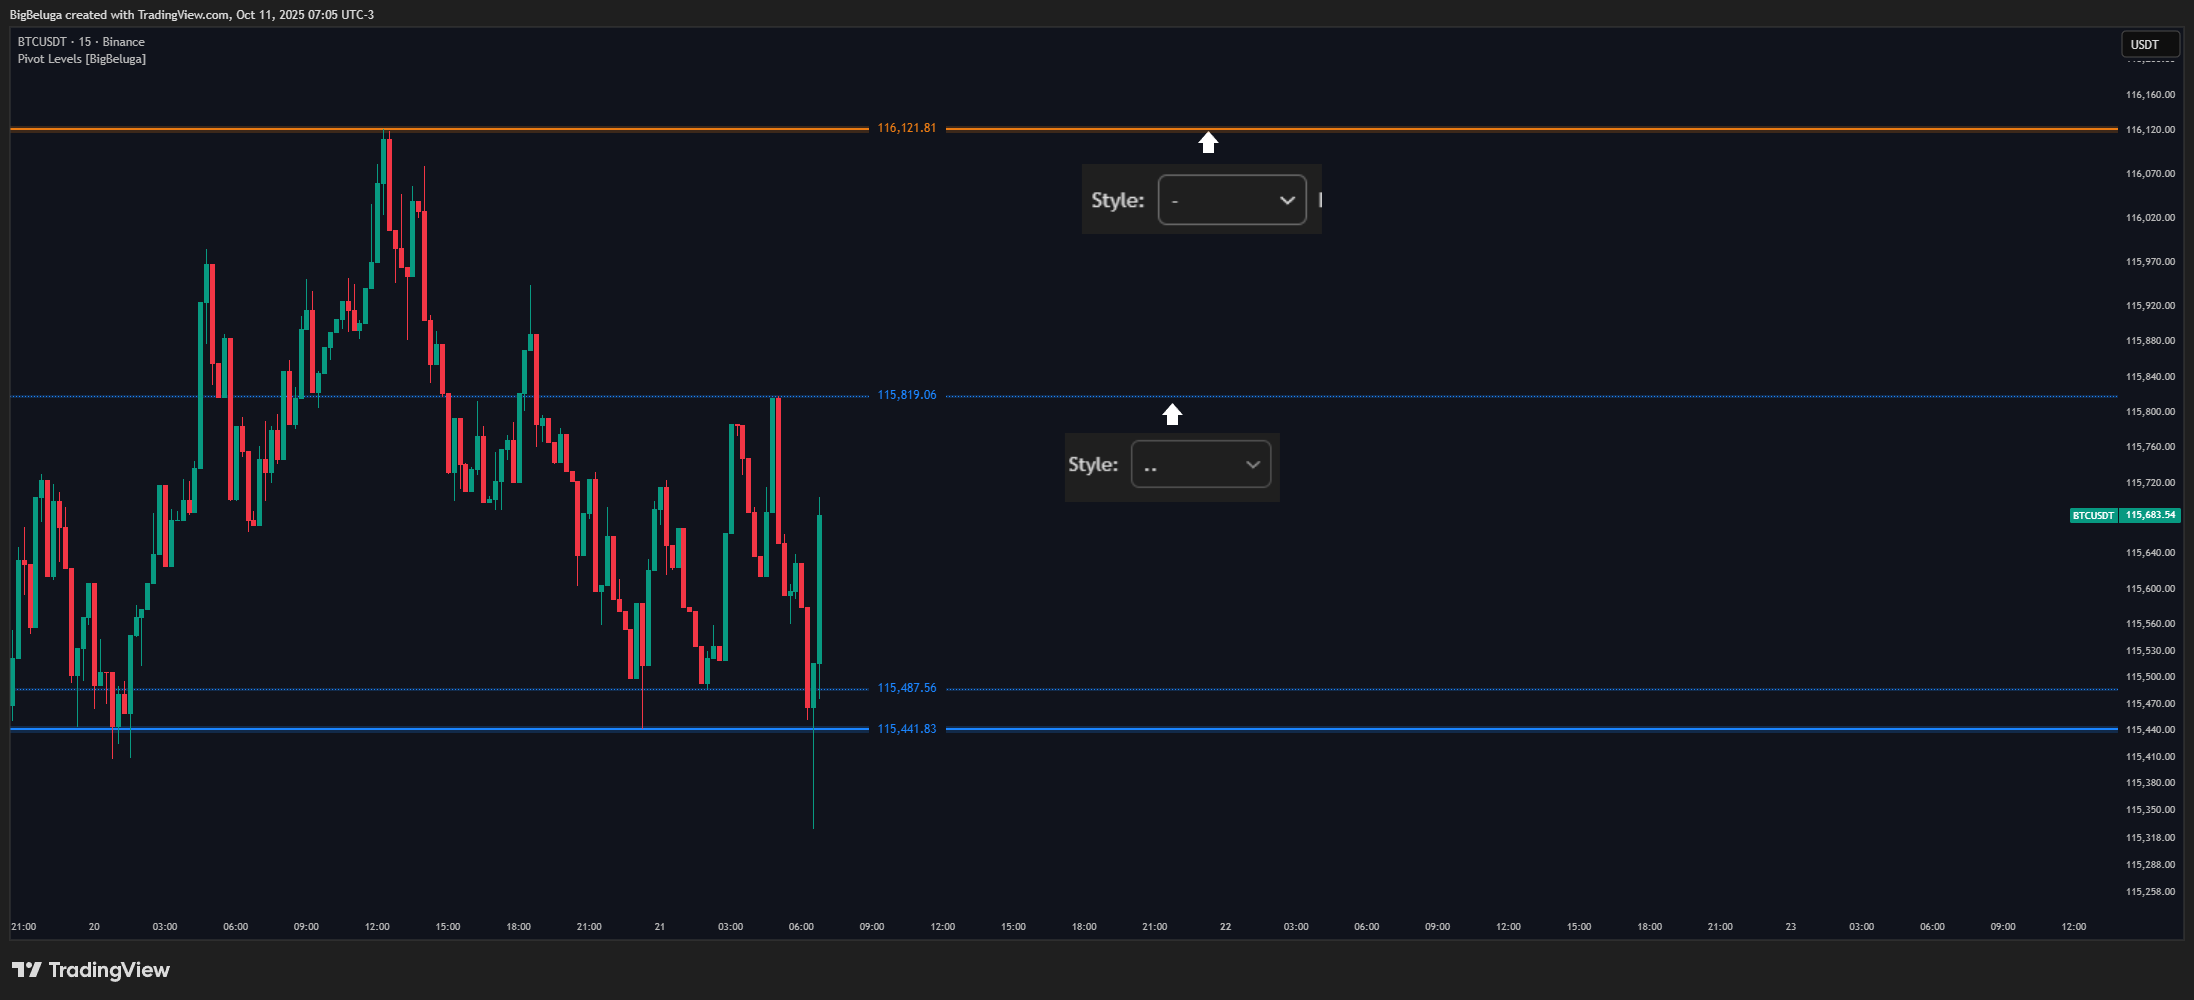
Task: Click the 115,800.00 price axis label
Action: click(2150, 412)
